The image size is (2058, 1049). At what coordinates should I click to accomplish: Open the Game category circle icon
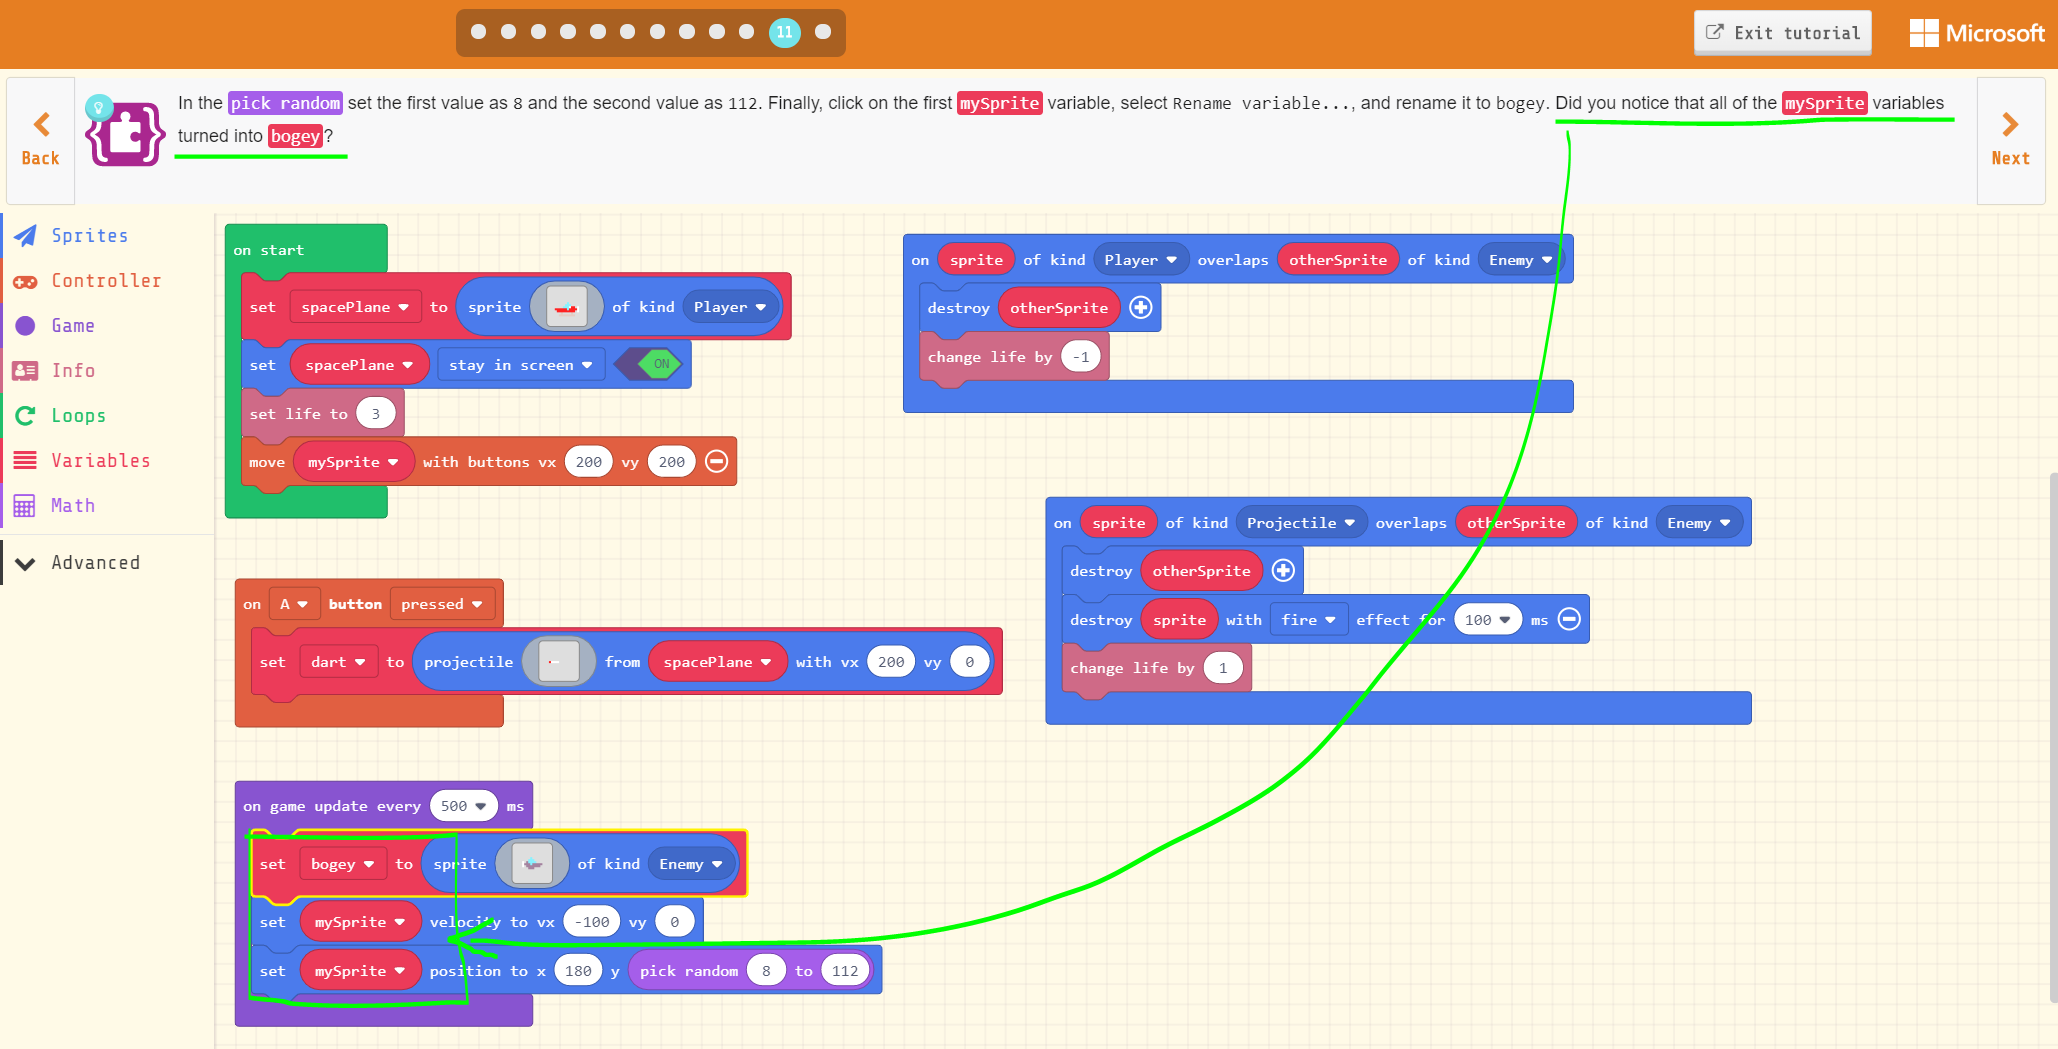(25, 326)
